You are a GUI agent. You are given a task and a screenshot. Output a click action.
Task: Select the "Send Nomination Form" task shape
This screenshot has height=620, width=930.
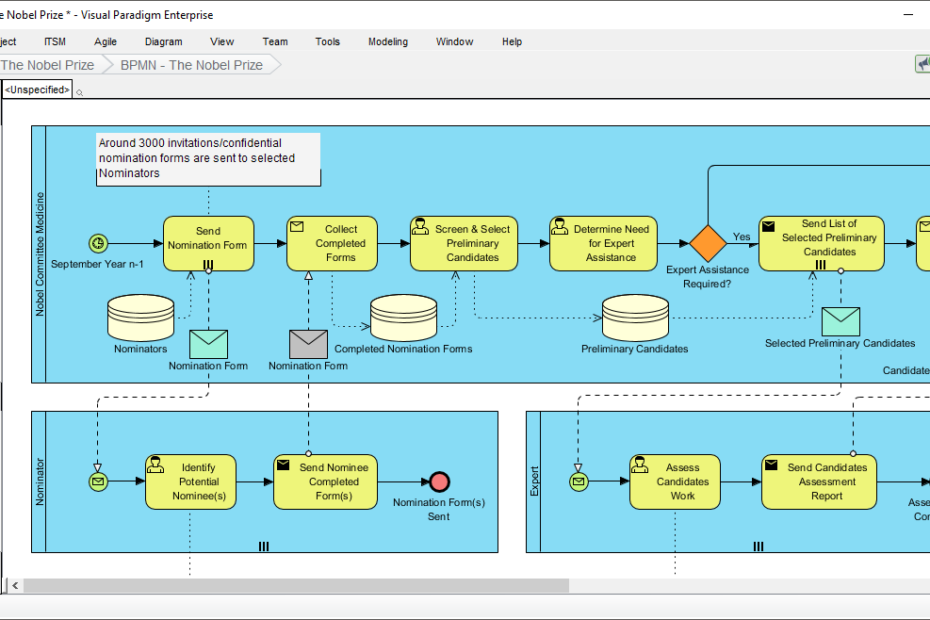pos(208,242)
